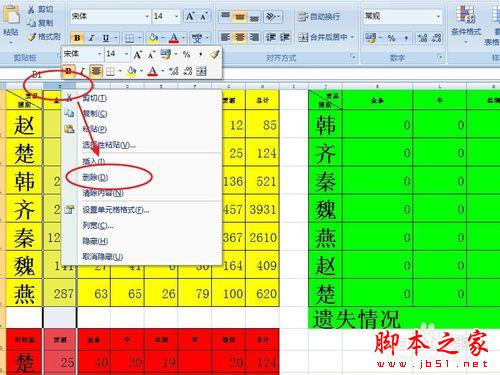Select Format Painter (格式刷) in ribbon
This screenshot has height=375, width=500.
pos(44,36)
